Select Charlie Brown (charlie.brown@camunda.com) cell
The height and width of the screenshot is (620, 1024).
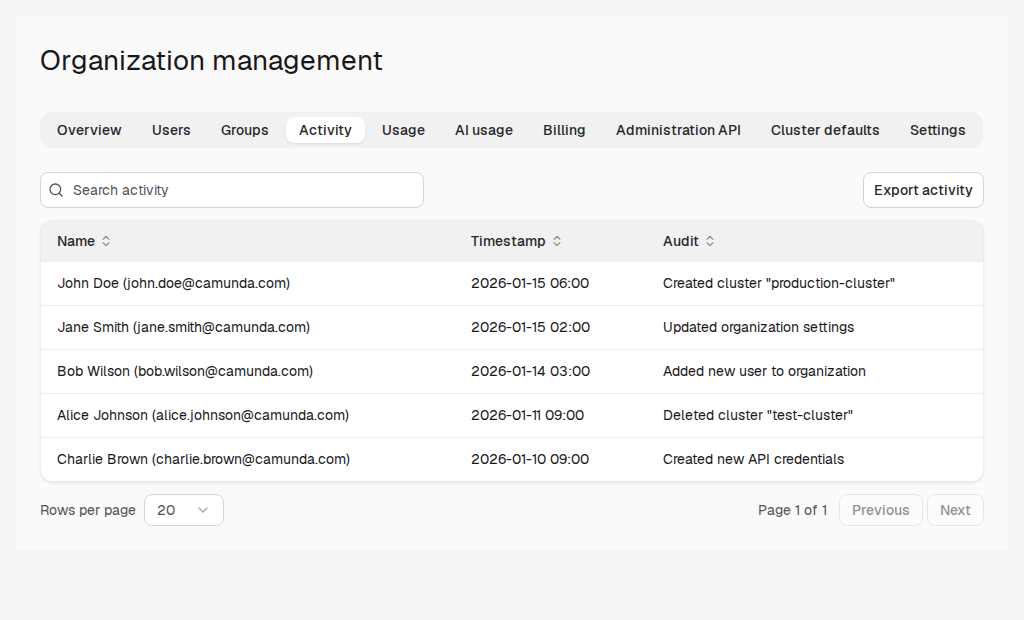pos(204,459)
